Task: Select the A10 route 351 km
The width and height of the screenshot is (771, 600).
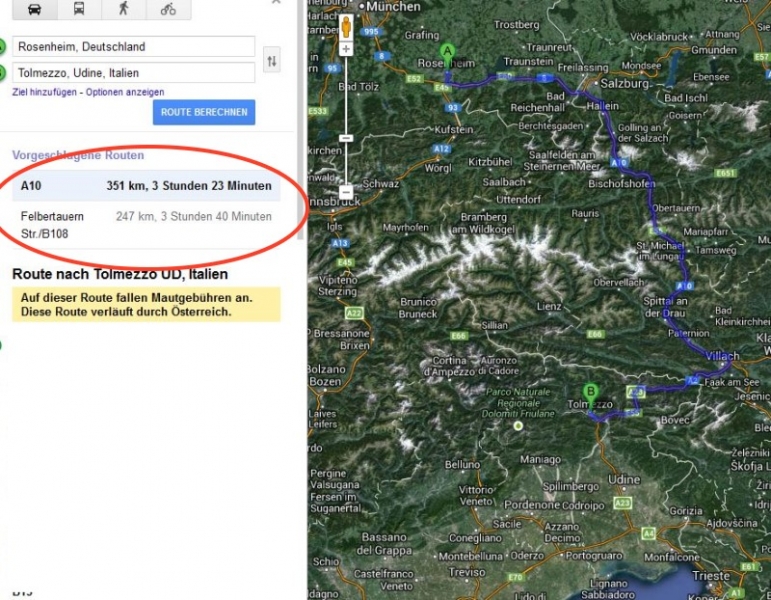Action: 147,186
